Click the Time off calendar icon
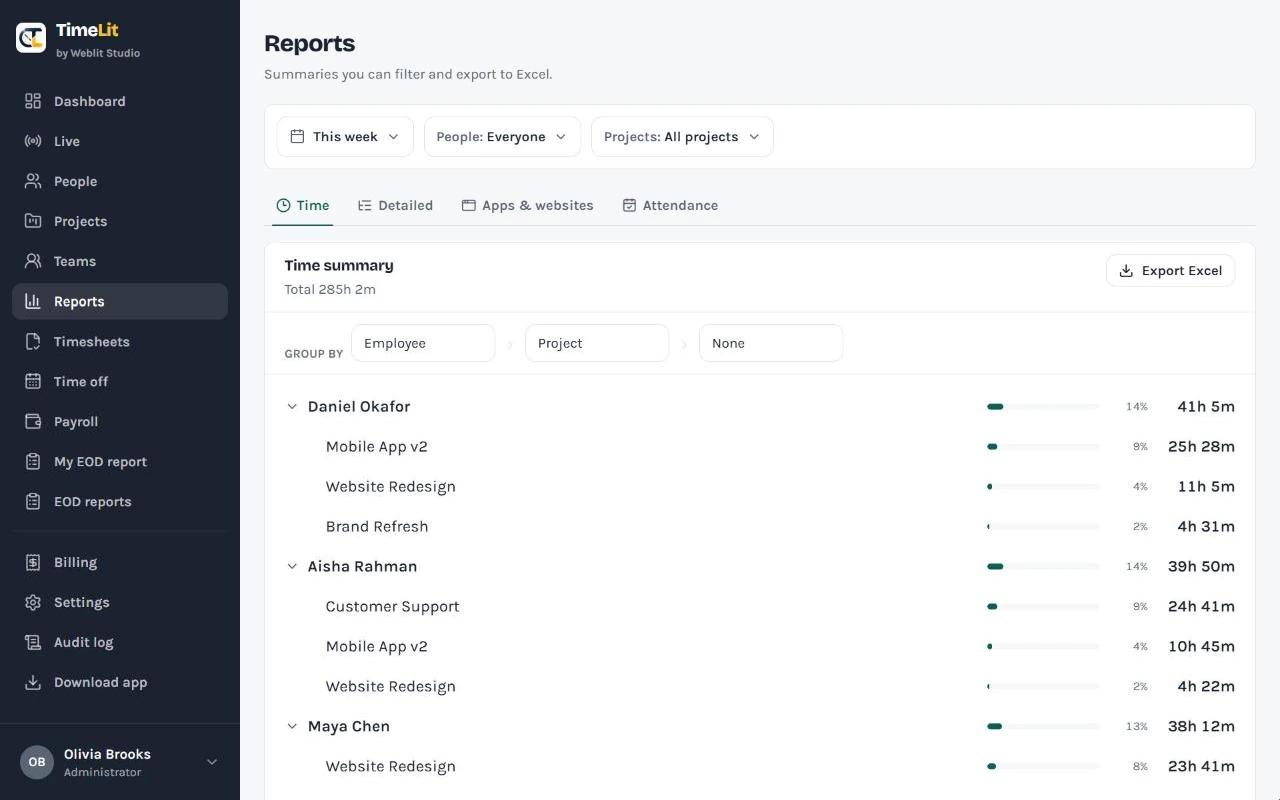Screen dimensions: 1280x800 (33, 381)
